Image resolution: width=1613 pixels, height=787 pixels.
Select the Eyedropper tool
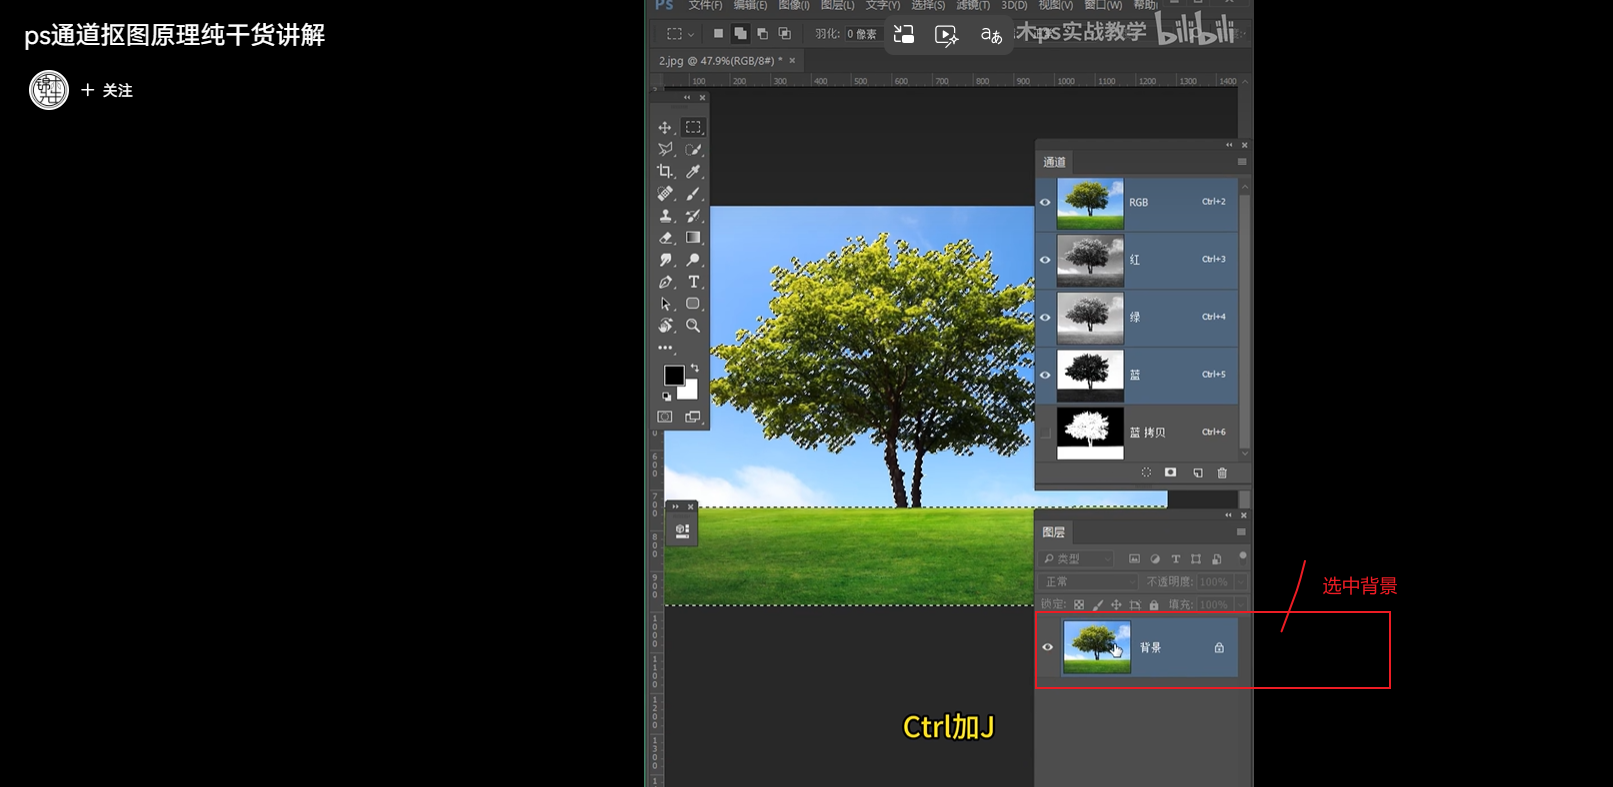tap(693, 172)
